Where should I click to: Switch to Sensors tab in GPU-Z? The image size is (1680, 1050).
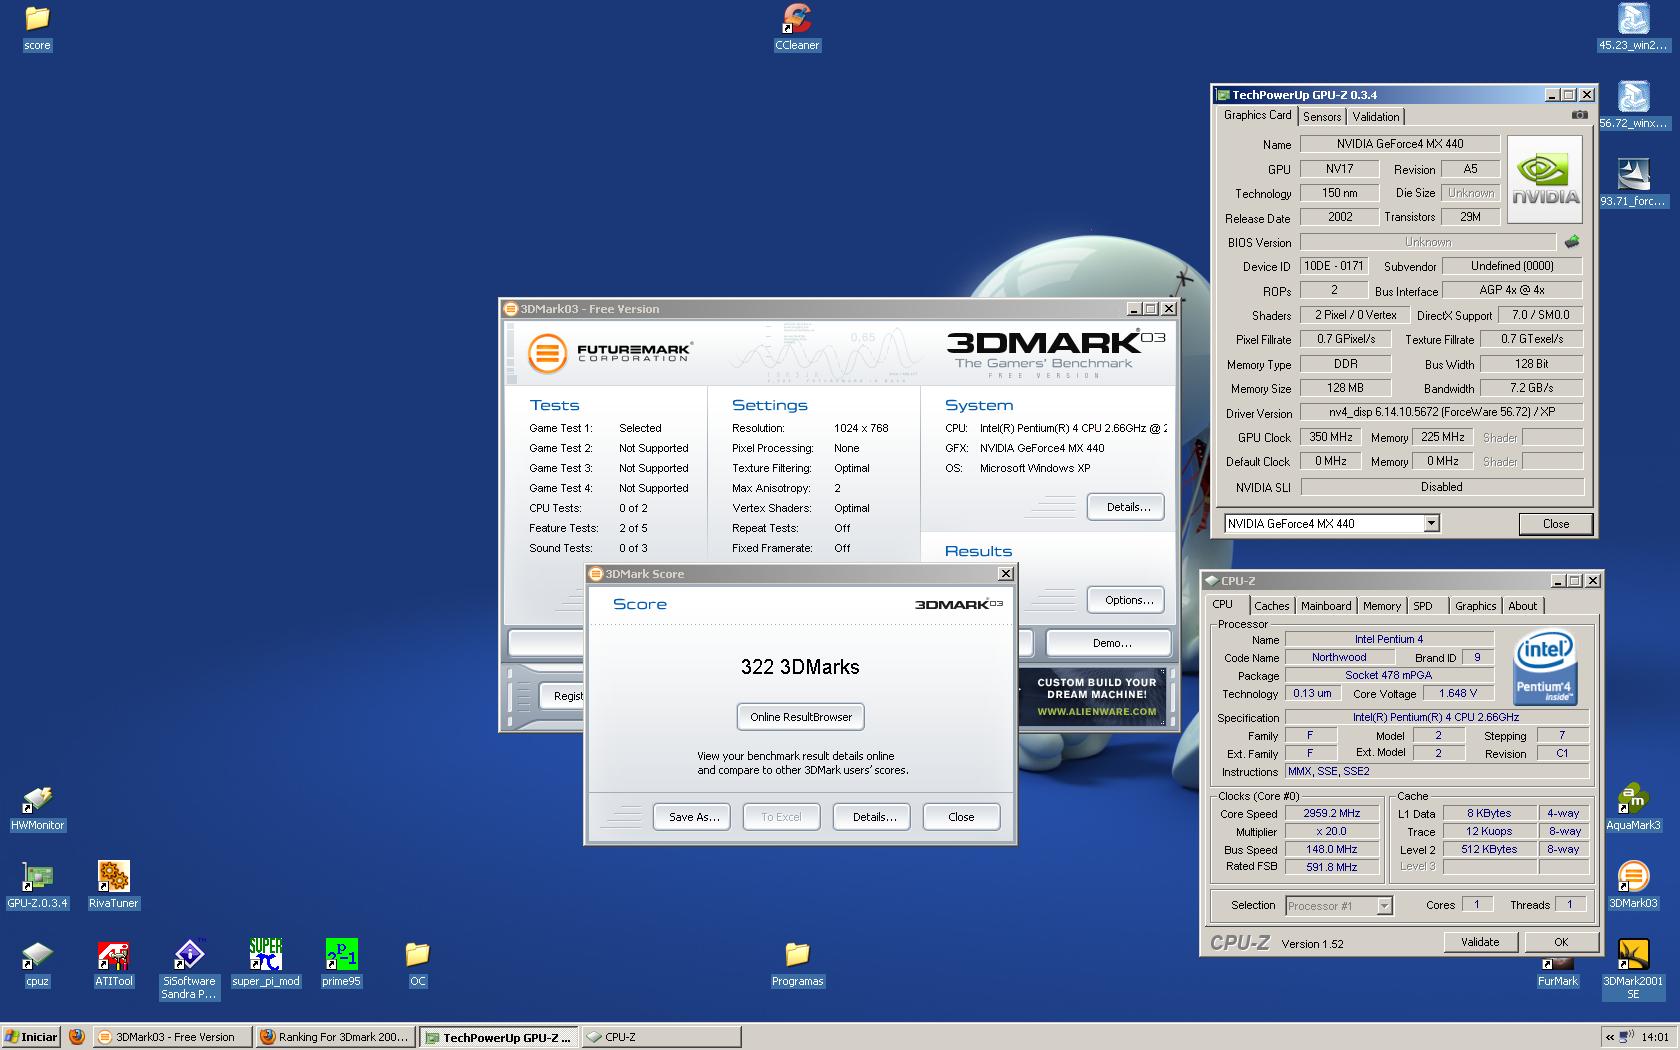pyautogui.click(x=1322, y=117)
